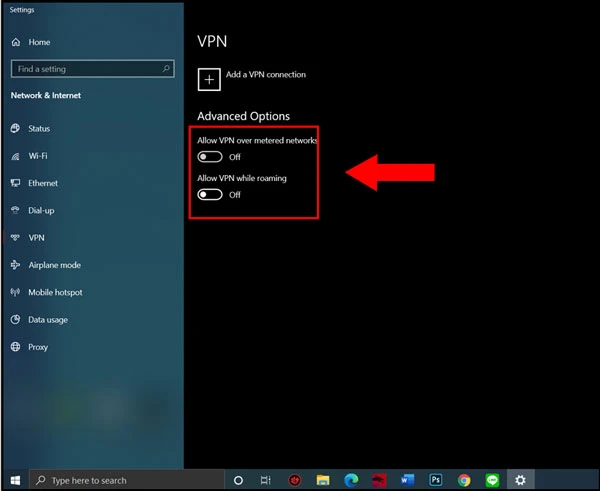Open Ethernet settings
600x491 pixels.
click(43, 184)
